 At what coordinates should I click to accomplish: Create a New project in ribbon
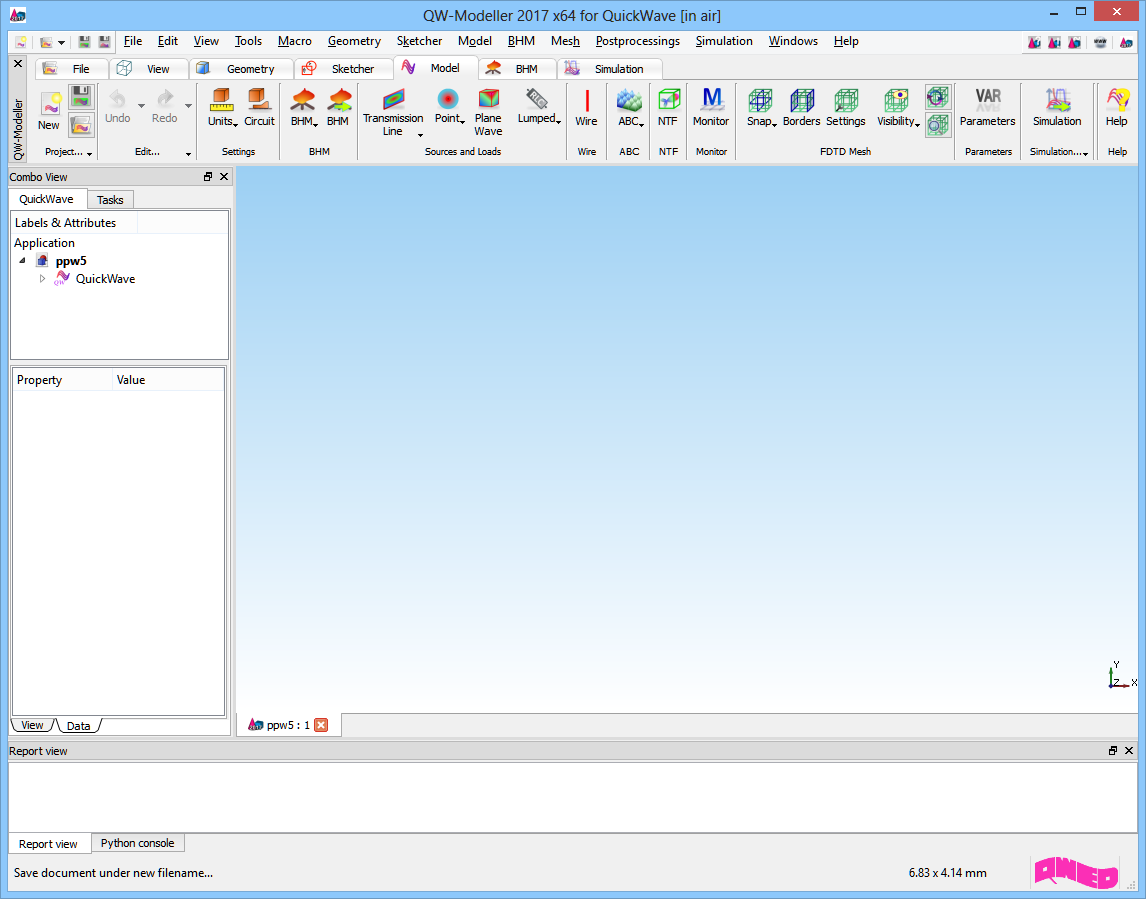[x=50, y=111]
